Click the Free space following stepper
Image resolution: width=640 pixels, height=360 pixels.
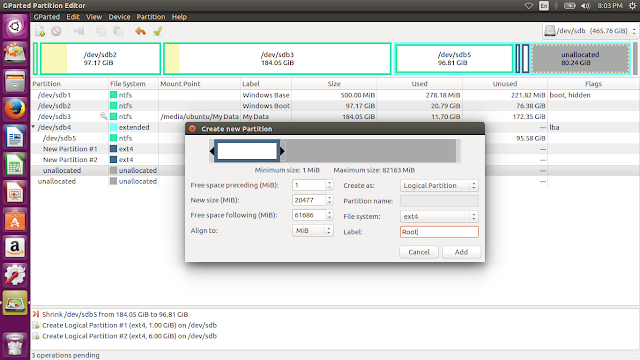[x=329, y=215]
